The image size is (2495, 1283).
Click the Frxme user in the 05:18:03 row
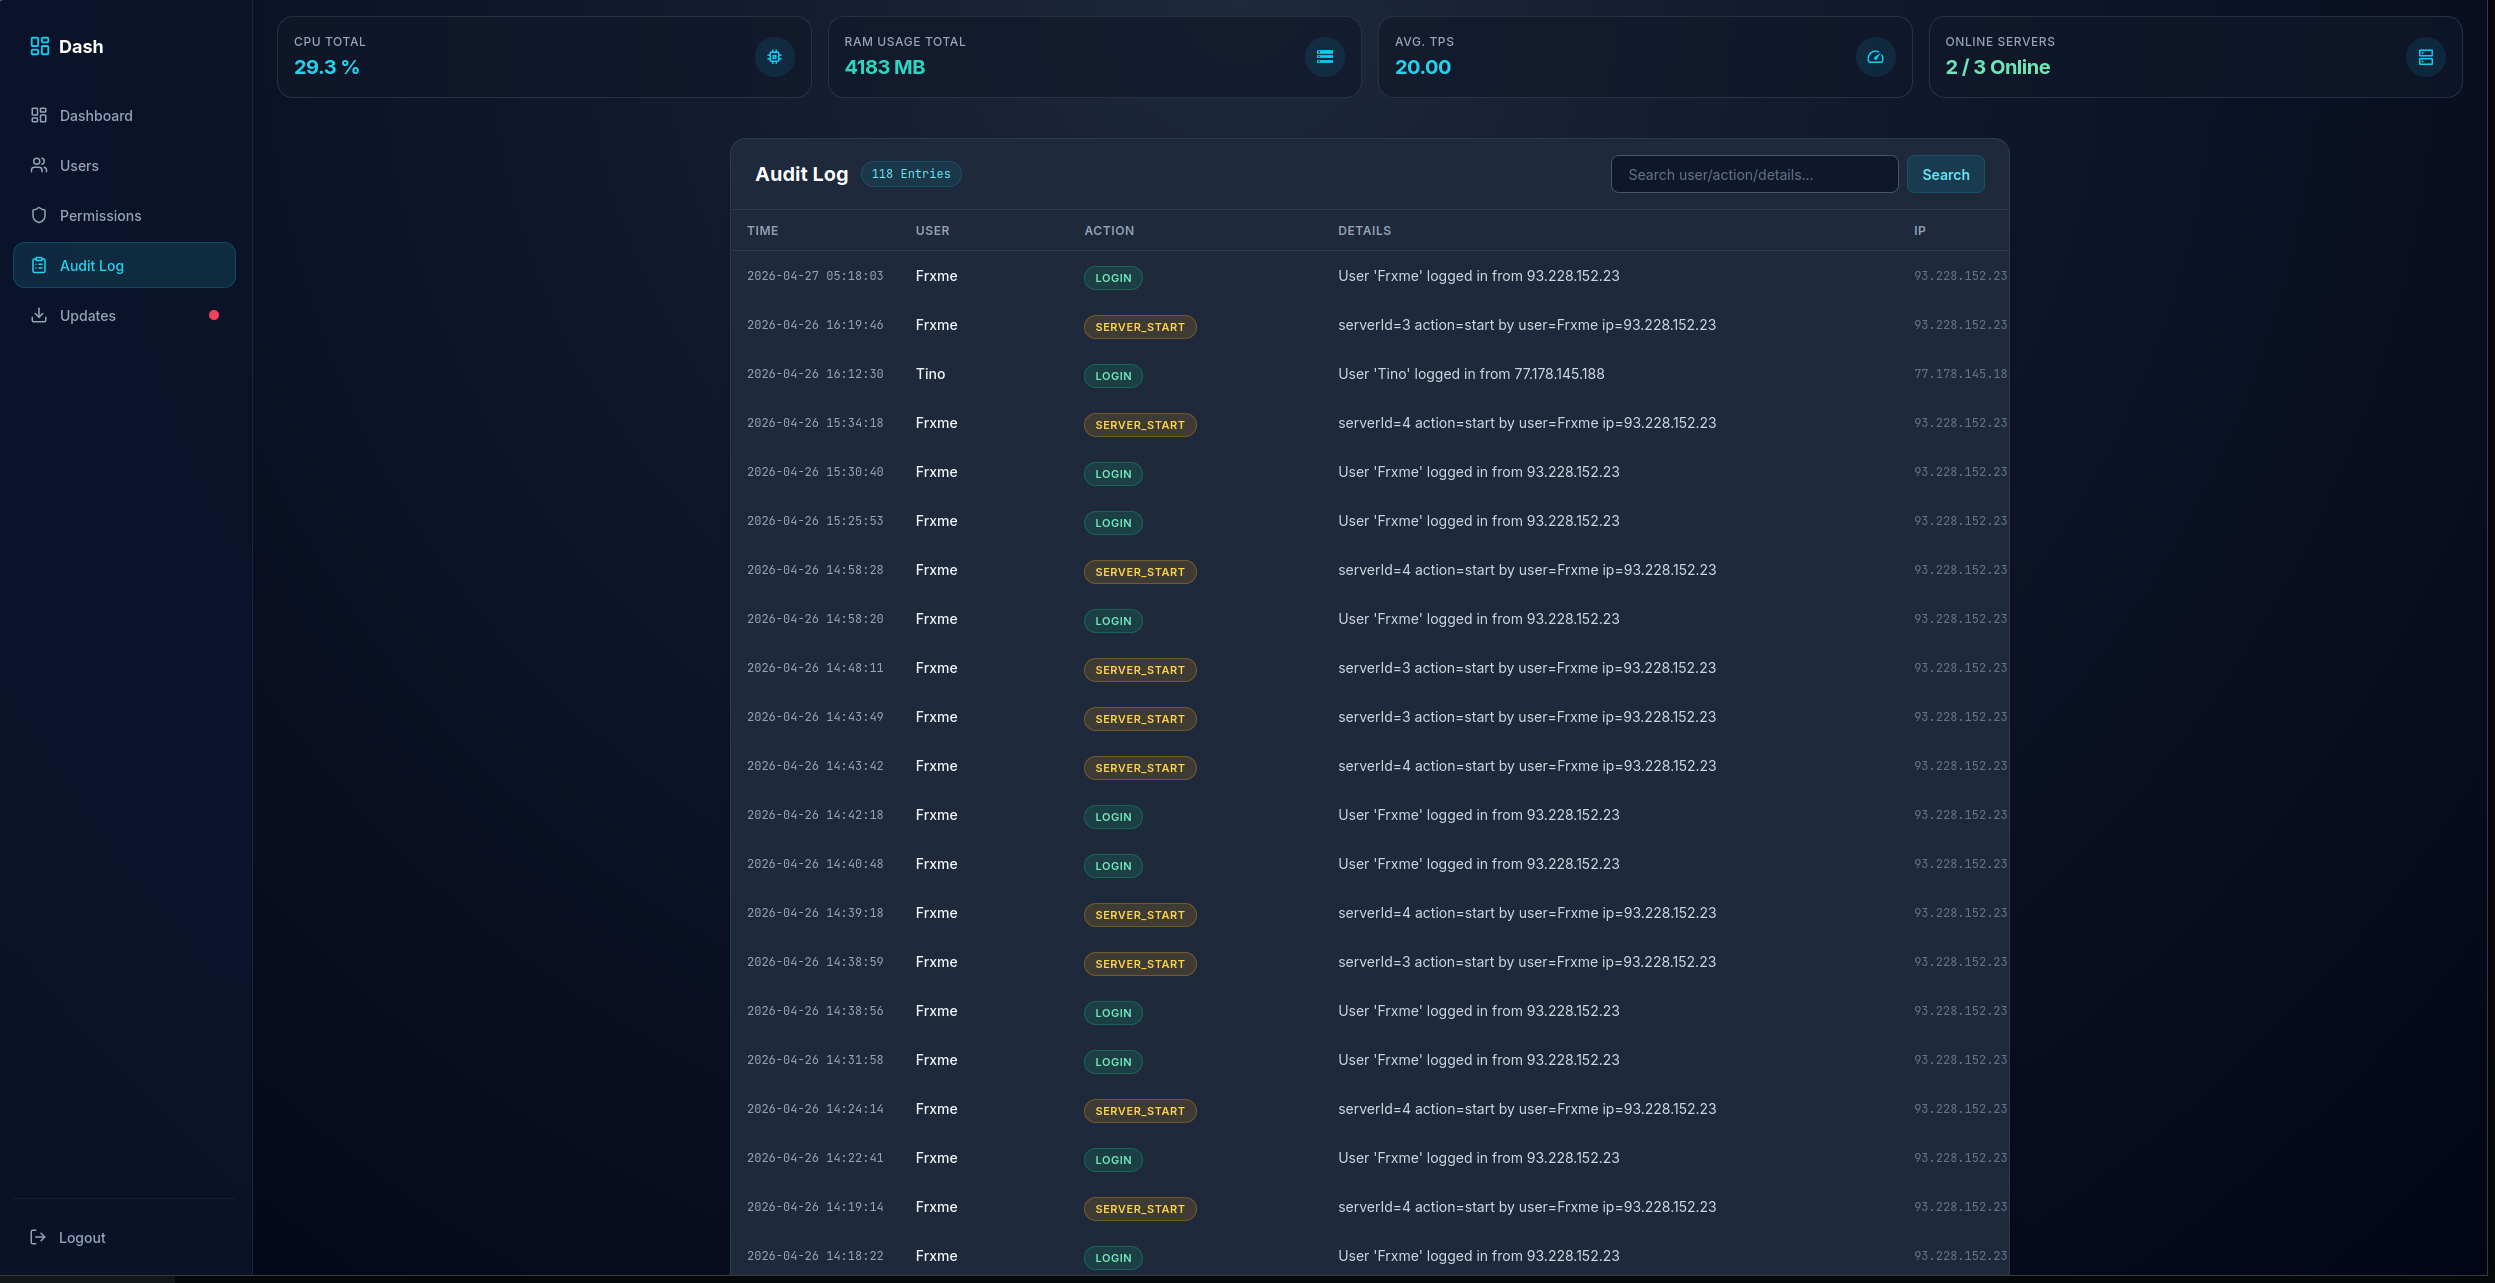point(937,276)
